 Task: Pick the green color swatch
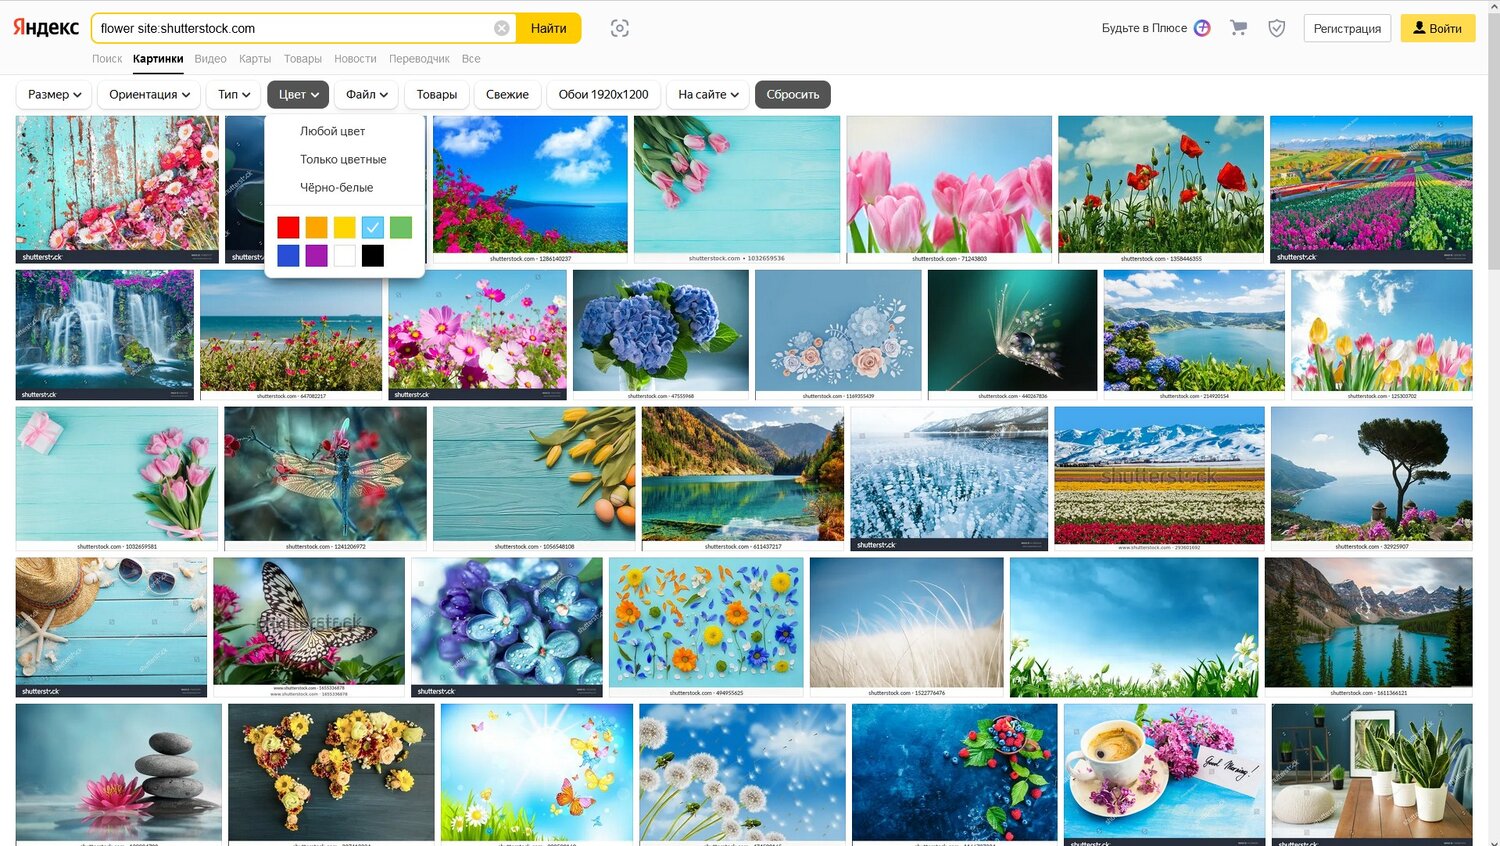[x=400, y=228]
